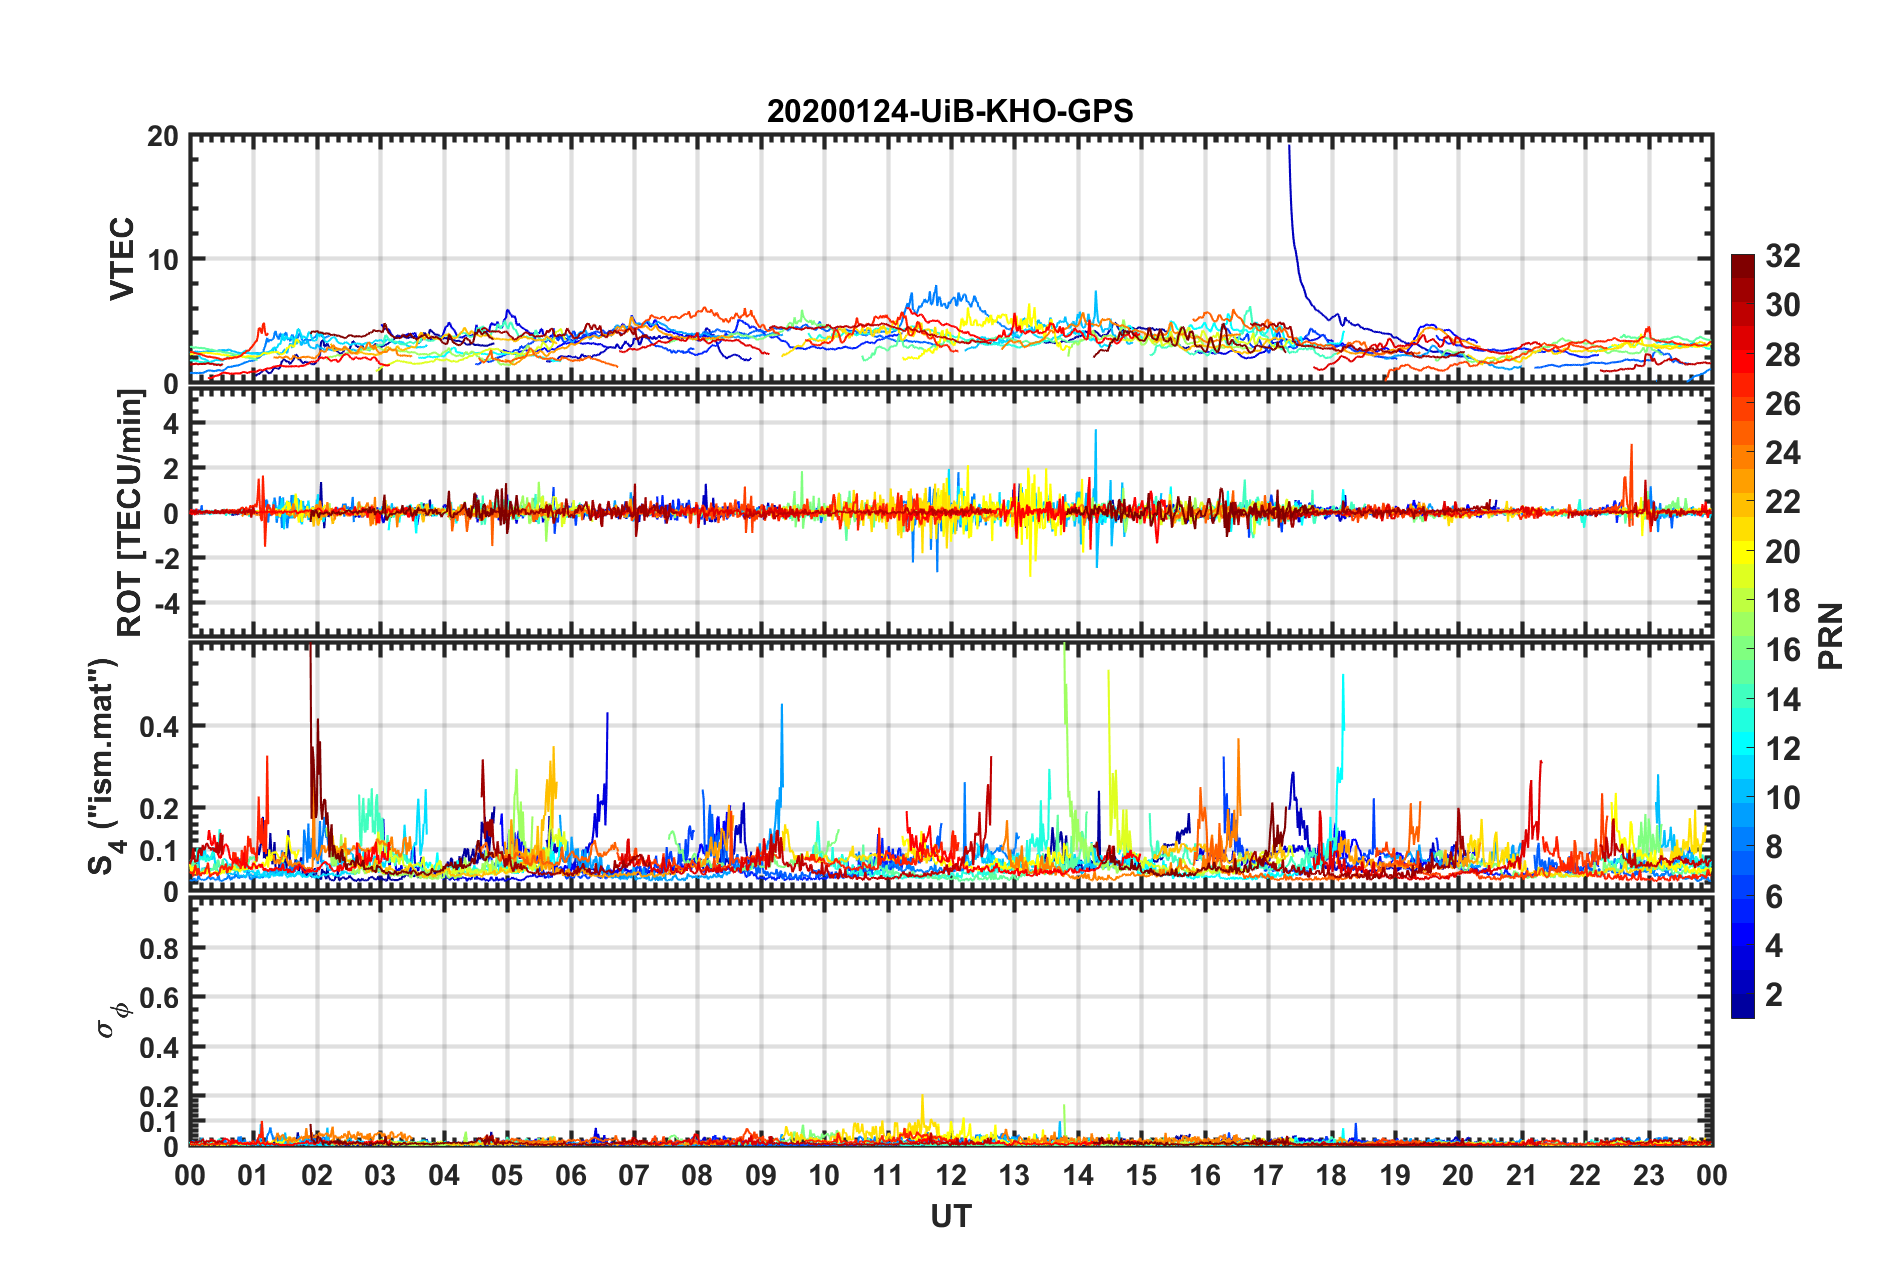Click hour 21 on the UT axis
Screen dimensions: 1902x1272
pos(1522,1175)
